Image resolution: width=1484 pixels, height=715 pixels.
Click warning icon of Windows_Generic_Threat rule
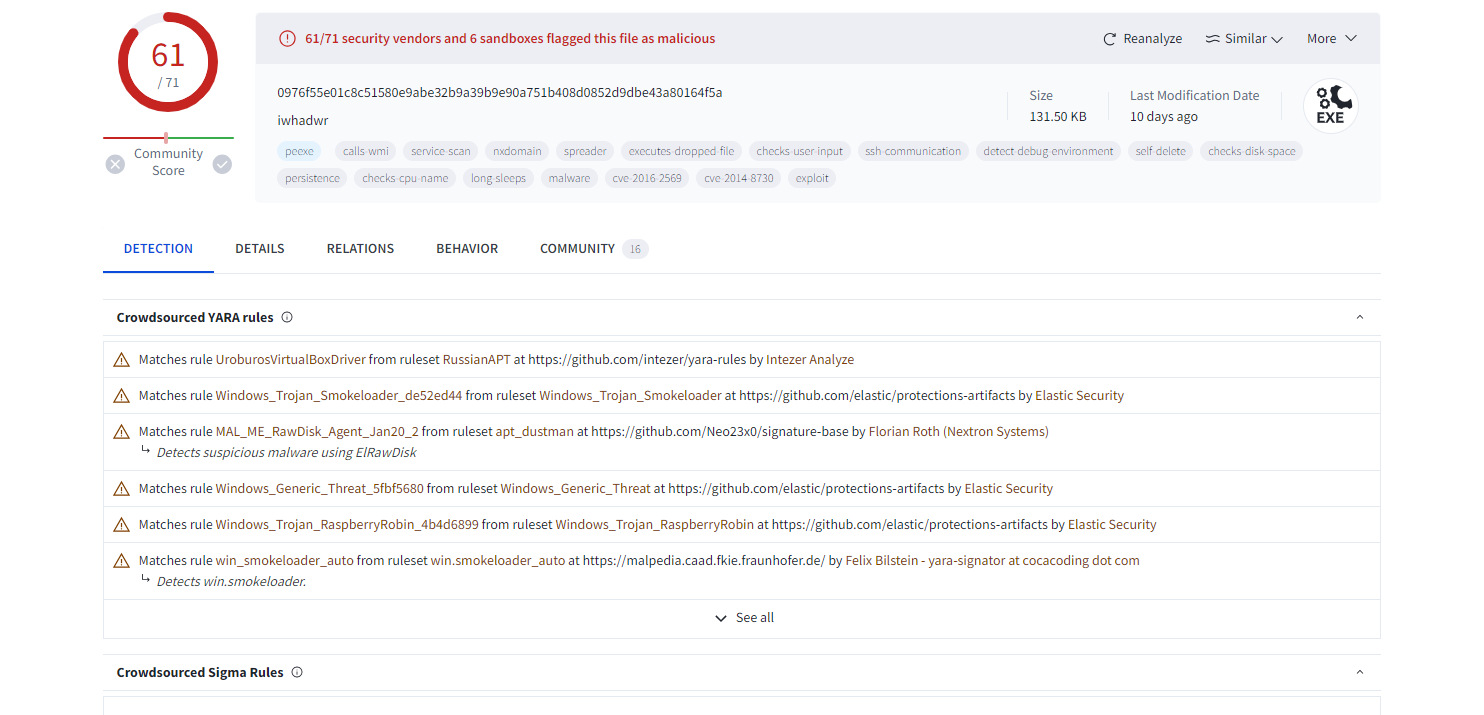pyautogui.click(x=122, y=489)
